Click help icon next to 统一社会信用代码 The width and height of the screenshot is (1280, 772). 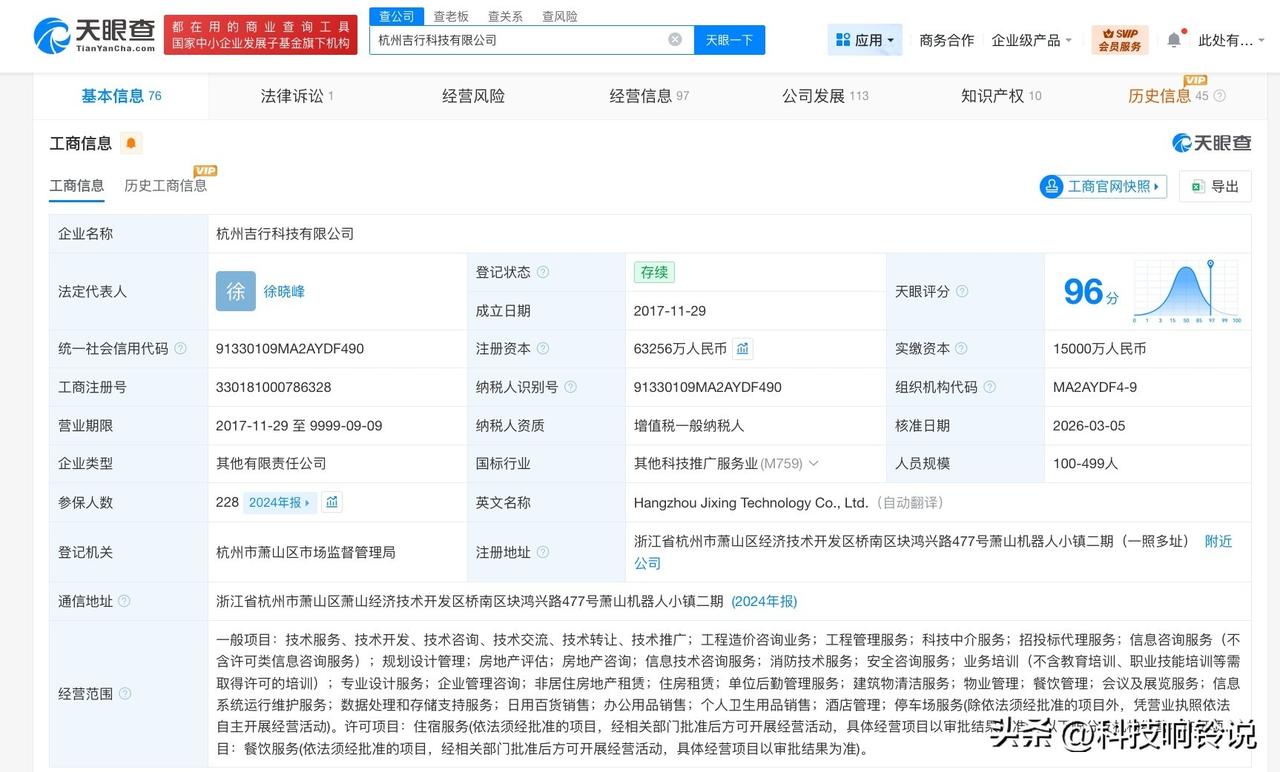coord(180,348)
